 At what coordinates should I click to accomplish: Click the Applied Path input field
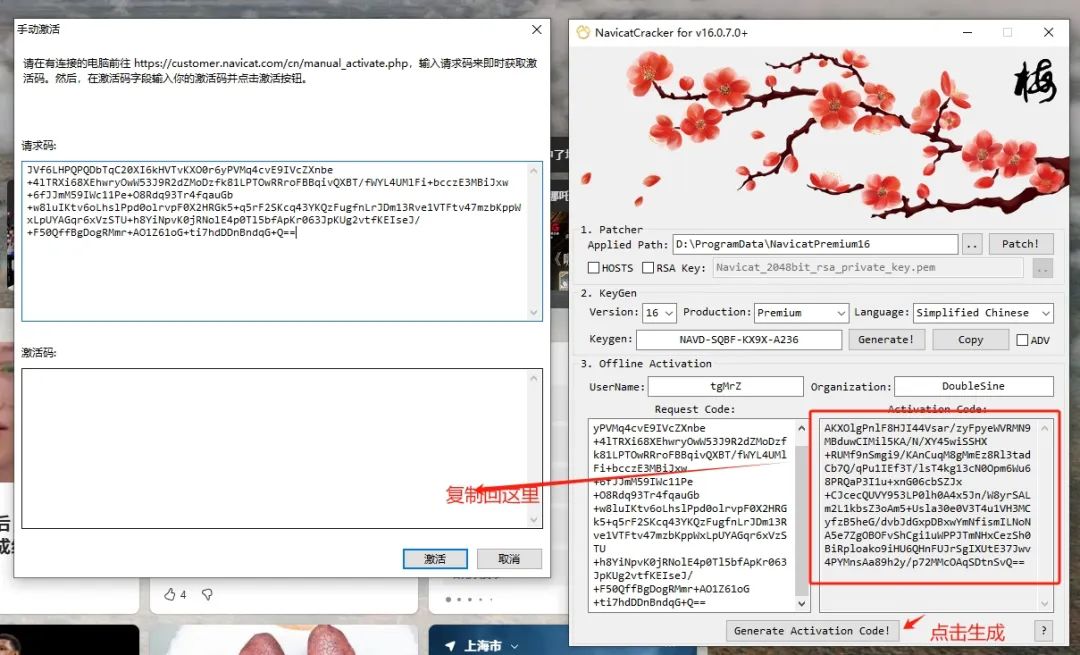[816, 245]
